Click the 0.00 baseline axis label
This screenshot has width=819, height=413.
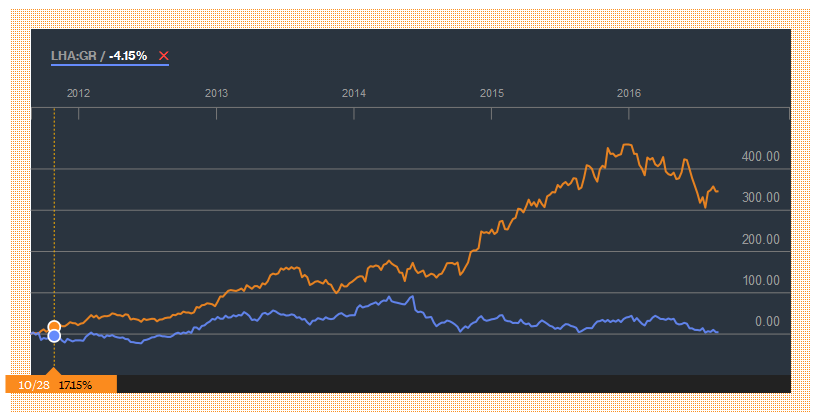point(766,321)
